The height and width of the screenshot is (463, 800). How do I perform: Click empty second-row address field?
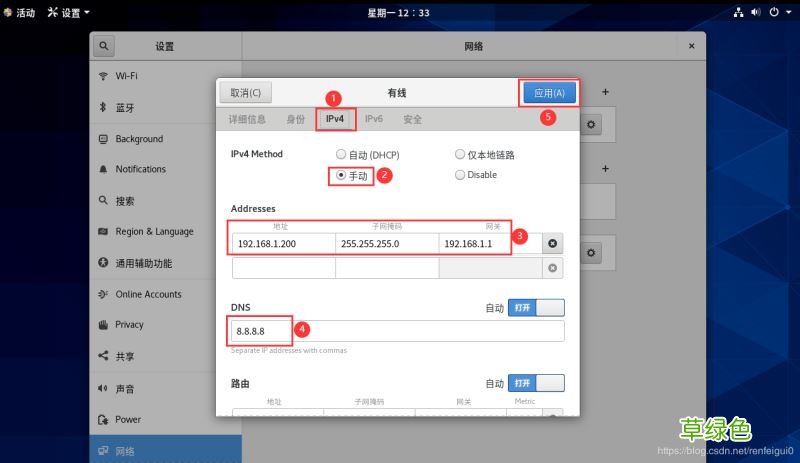pyautogui.click(x=284, y=268)
